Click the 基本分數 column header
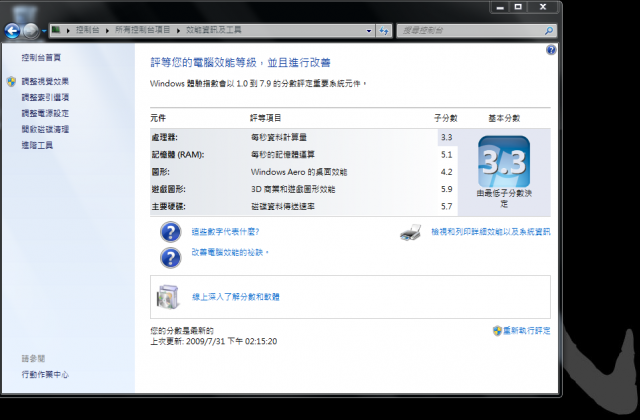 (x=504, y=118)
